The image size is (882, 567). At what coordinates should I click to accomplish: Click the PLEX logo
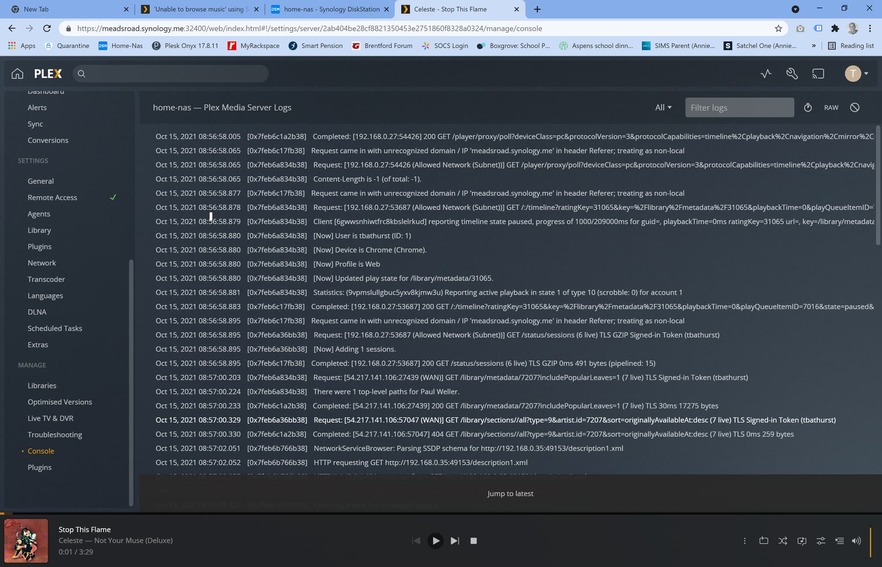[48, 74]
